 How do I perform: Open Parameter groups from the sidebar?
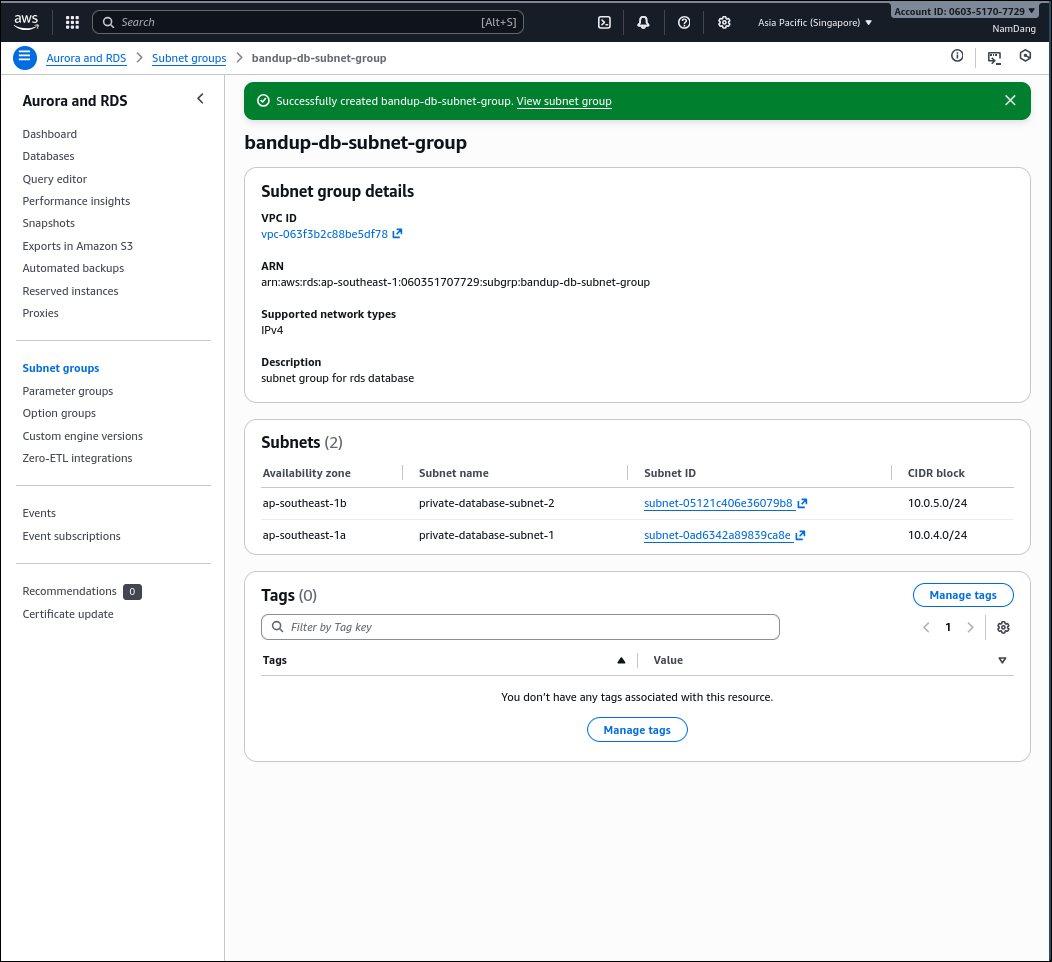point(67,391)
